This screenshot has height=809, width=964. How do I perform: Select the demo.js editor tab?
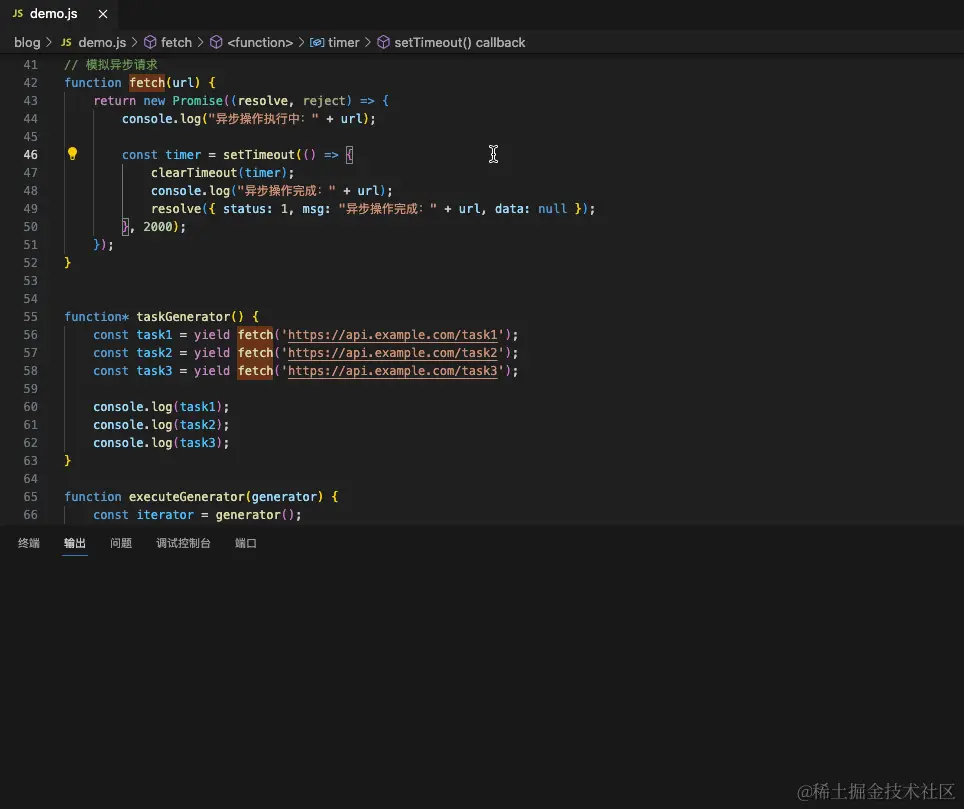[59, 14]
